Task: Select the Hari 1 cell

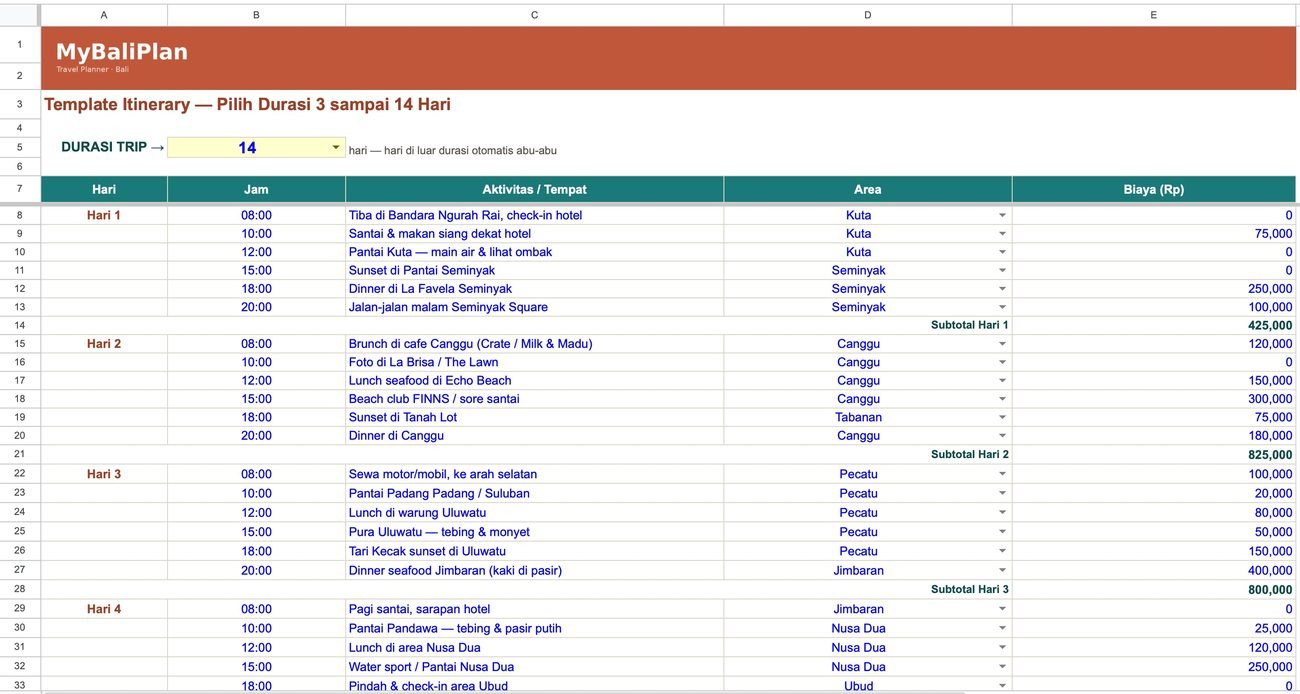Action: coord(104,215)
